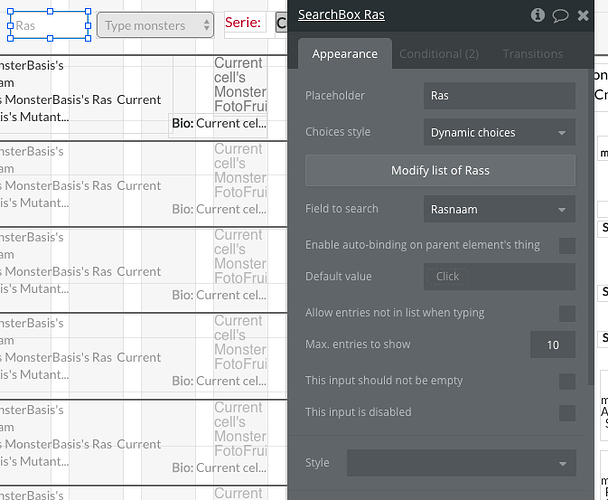Check This input should not be empty
The width and height of the screenshot is (608, 500).
coord(567,381)
